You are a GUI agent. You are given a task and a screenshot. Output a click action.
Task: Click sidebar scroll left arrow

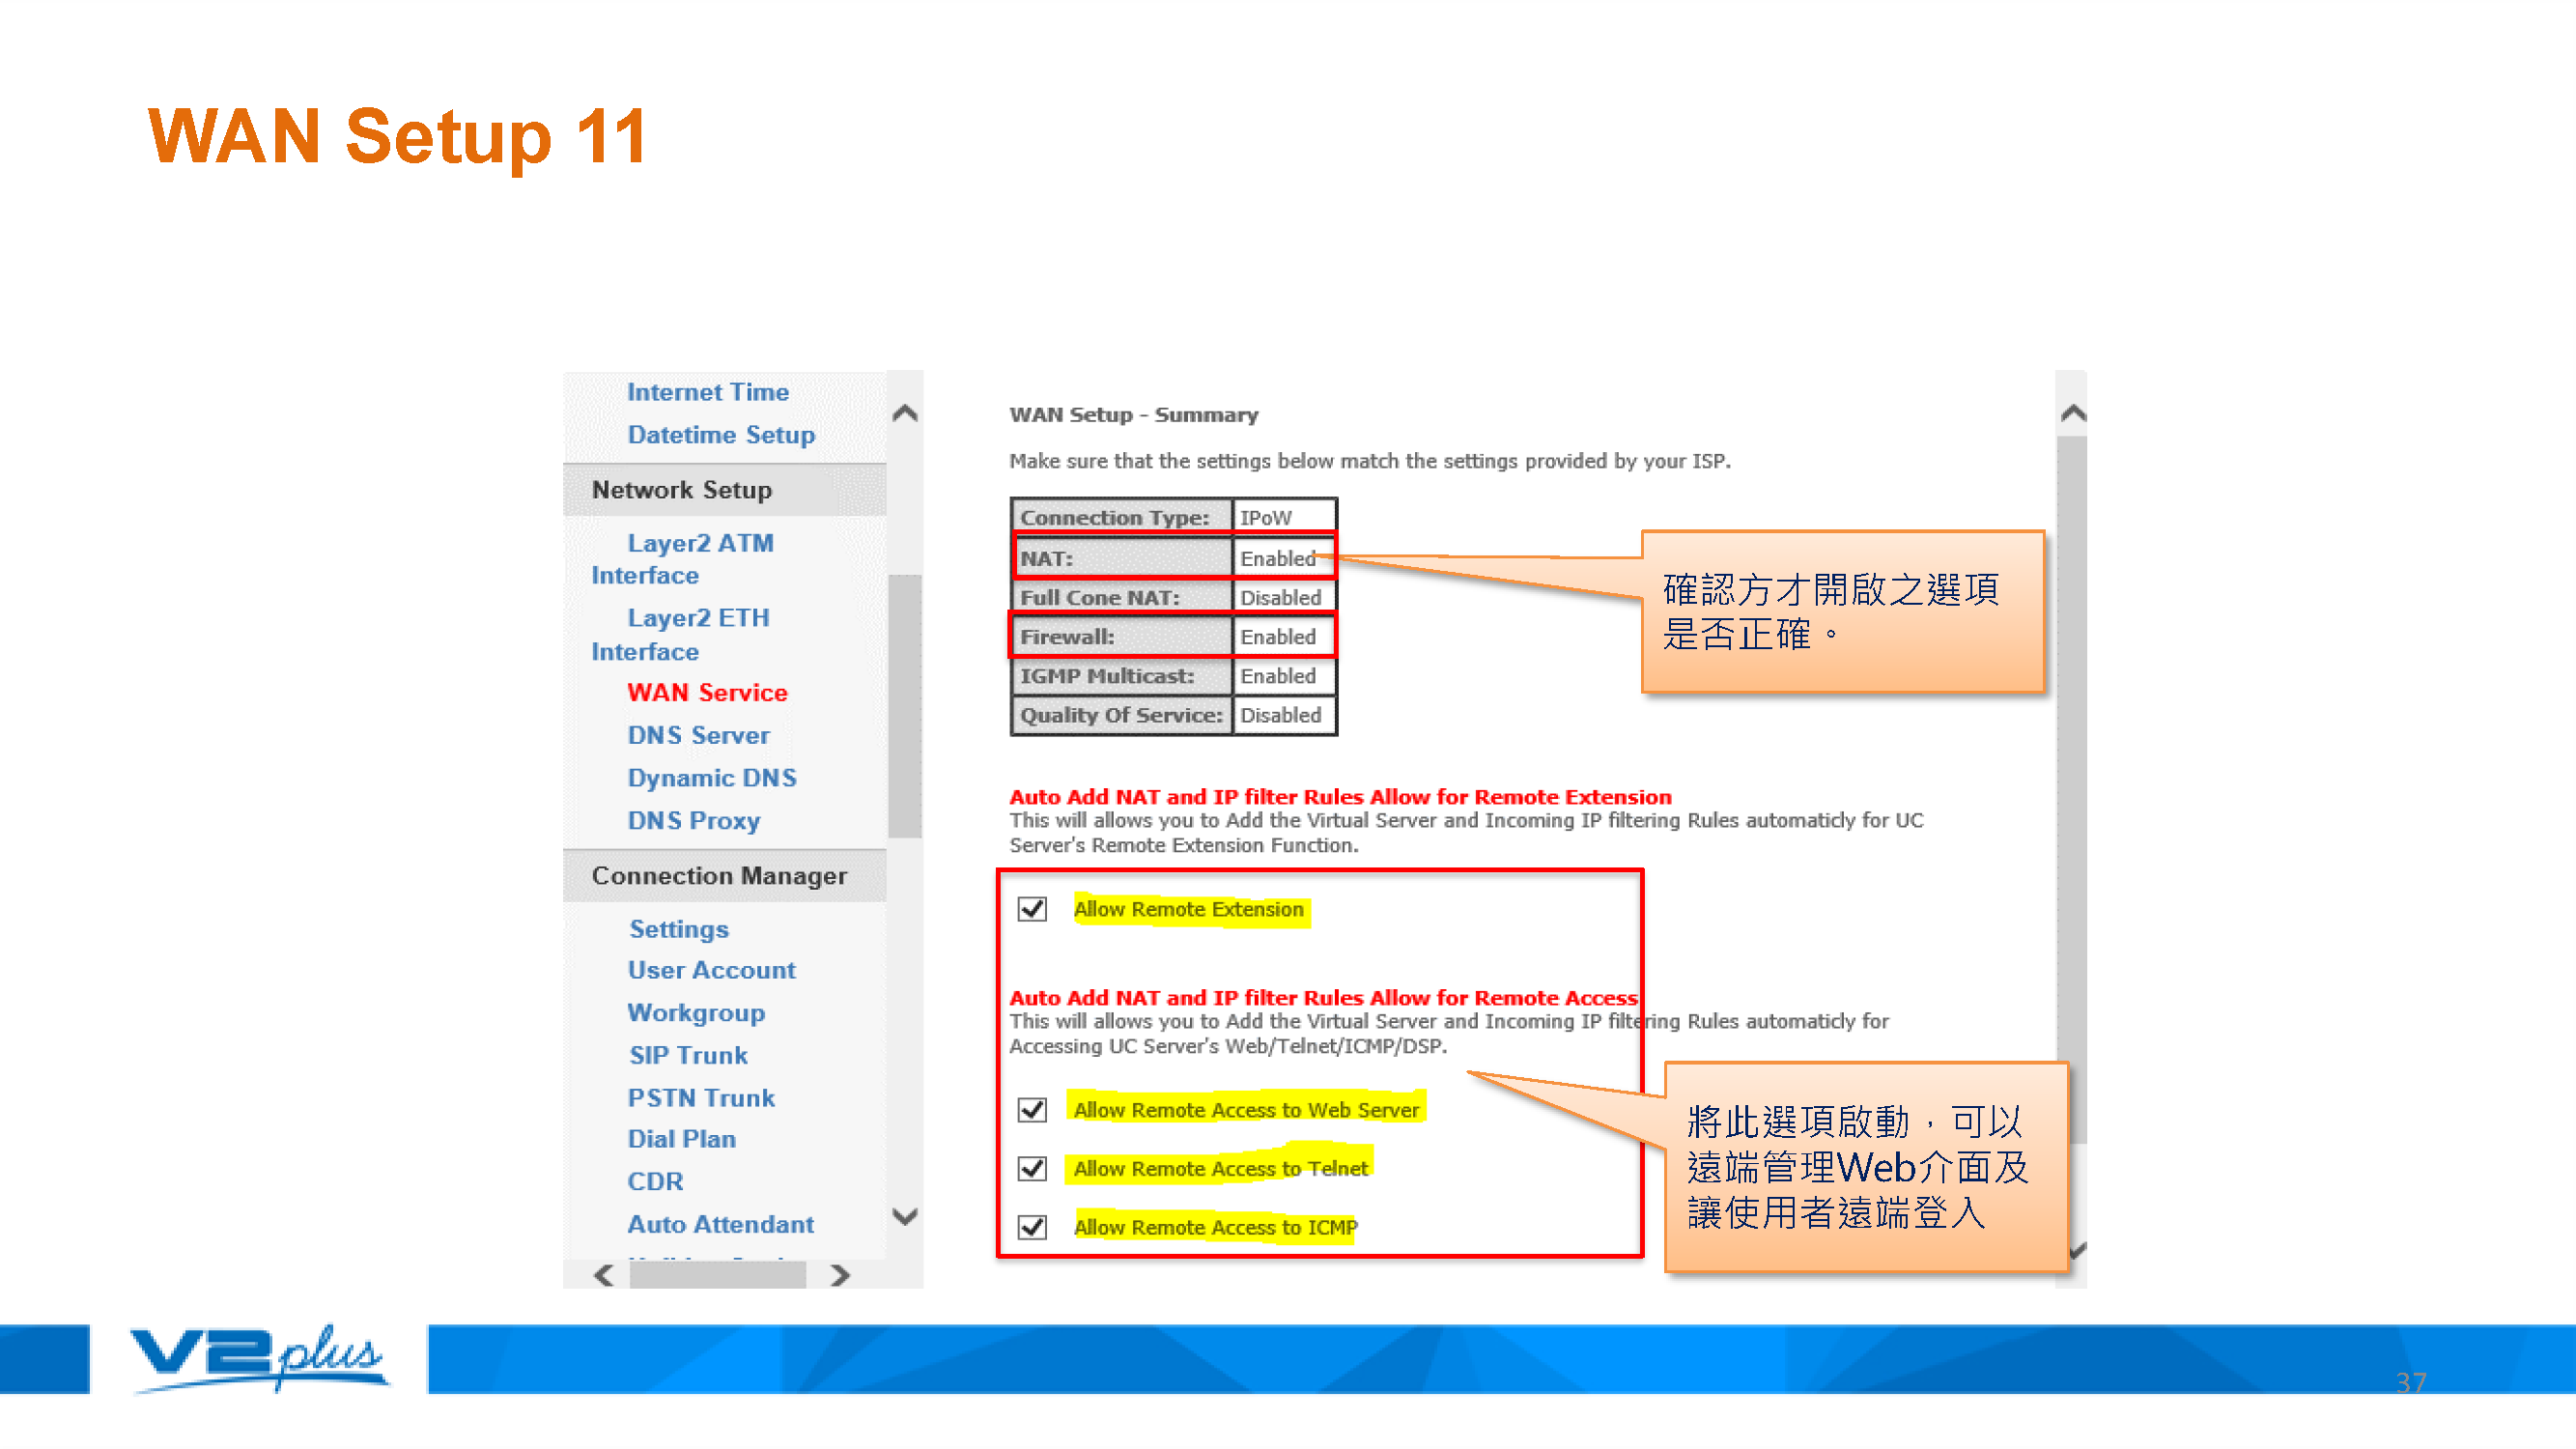tap(603, 1275)
